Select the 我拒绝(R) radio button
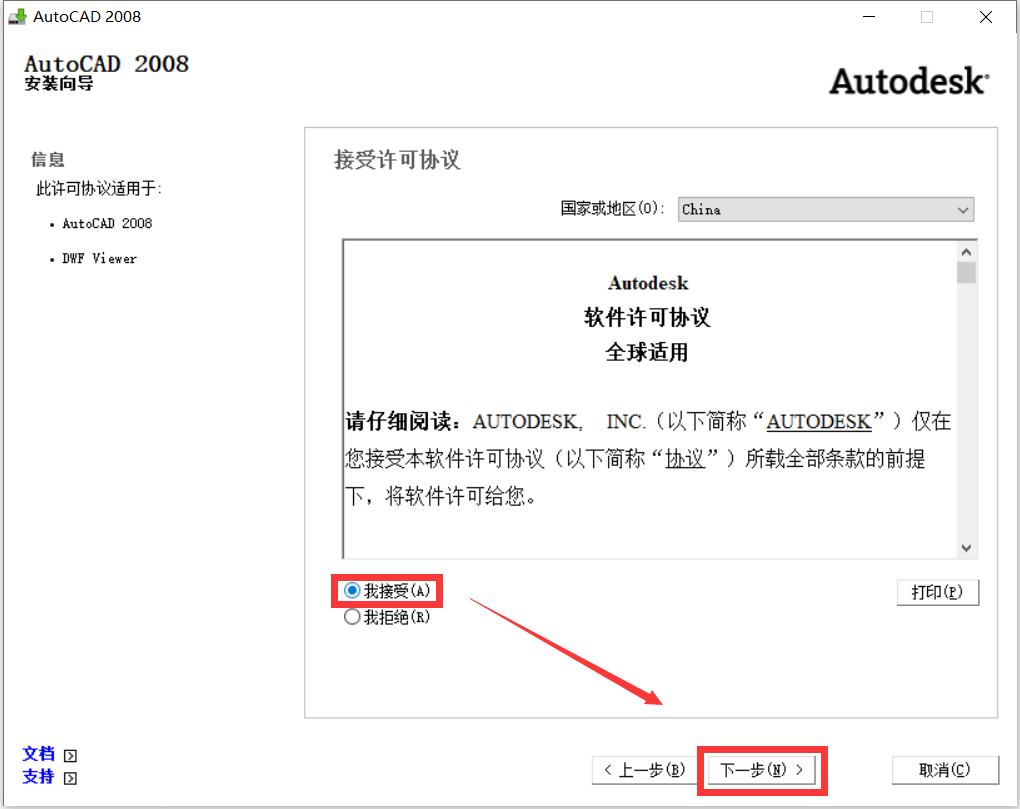Screen dimensions: 1020x809 point(386,617)
